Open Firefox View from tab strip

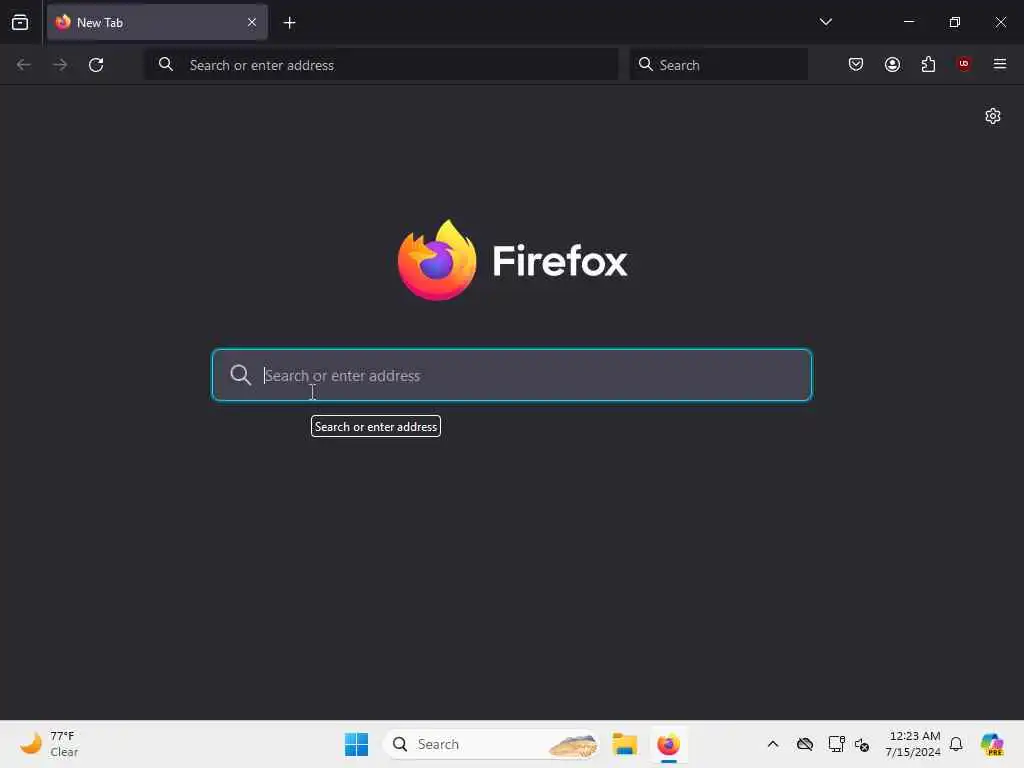click(20, 23)
